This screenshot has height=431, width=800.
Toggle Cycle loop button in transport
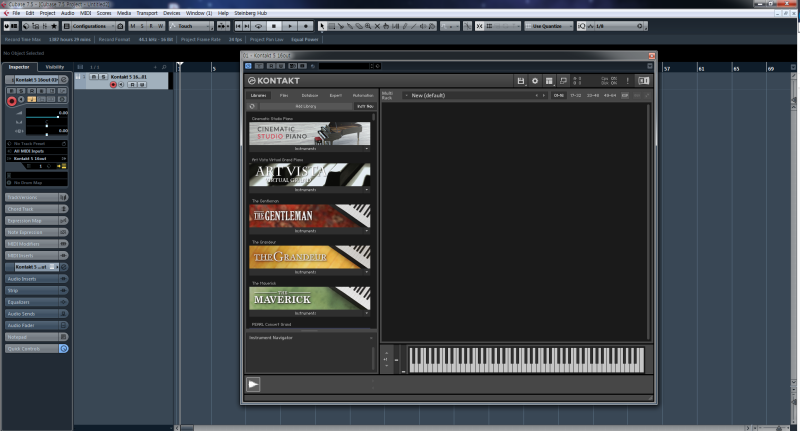click(x=258, y=26)
